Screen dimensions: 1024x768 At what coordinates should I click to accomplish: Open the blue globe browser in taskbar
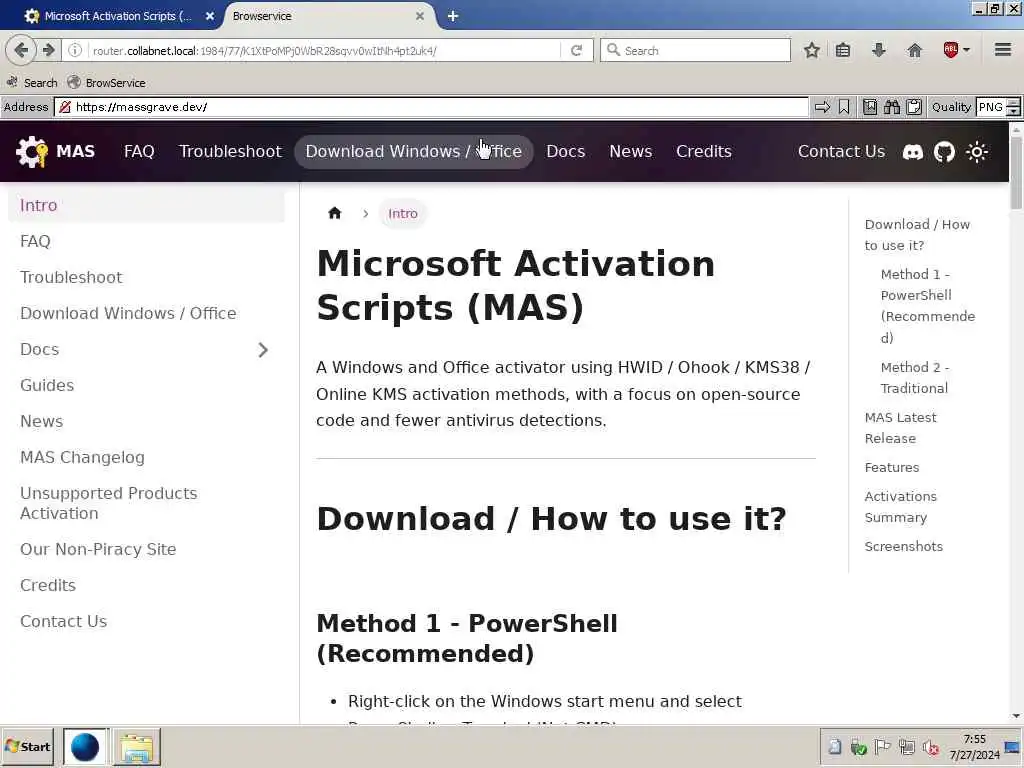[86, 747]
